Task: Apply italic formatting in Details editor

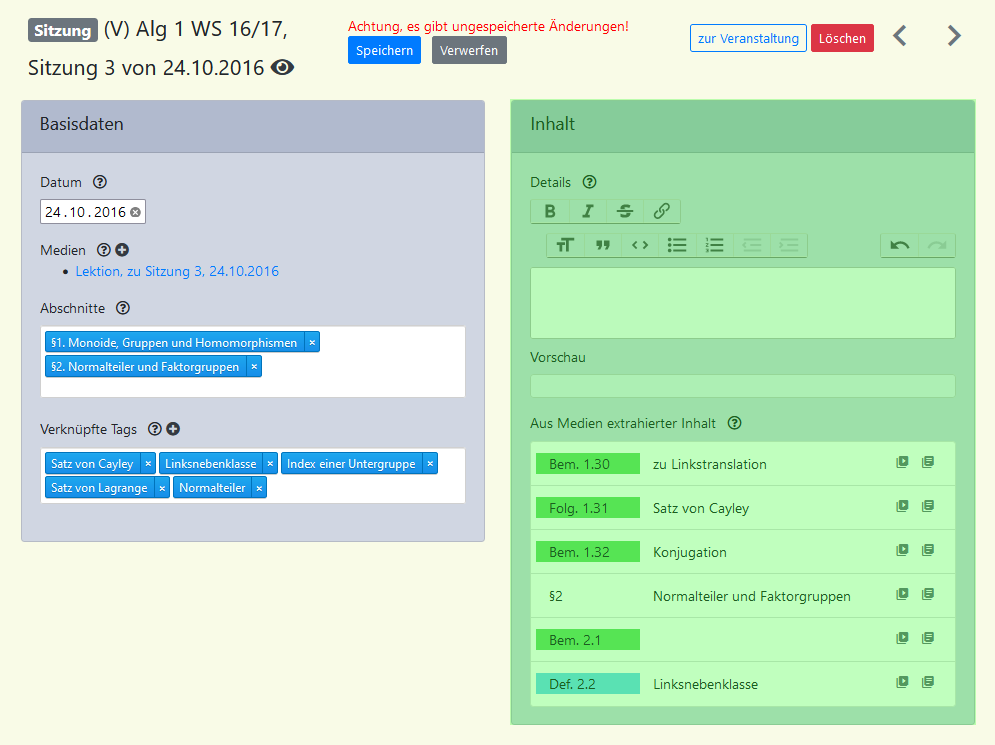Action: pos(587,211)
